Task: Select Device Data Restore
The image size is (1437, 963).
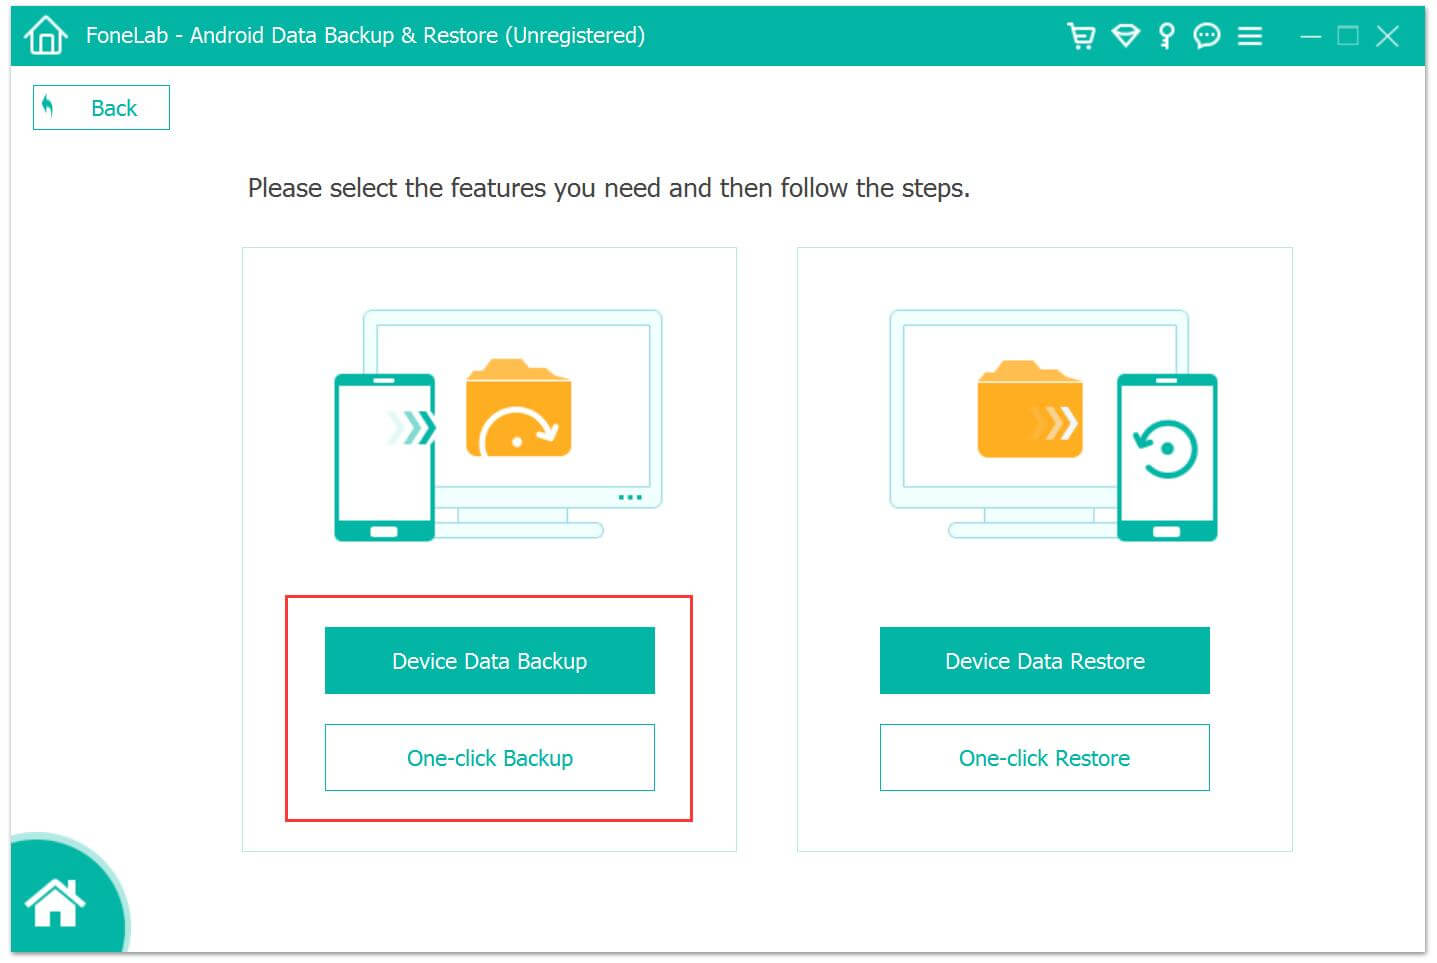Action: coord(1044,661)
